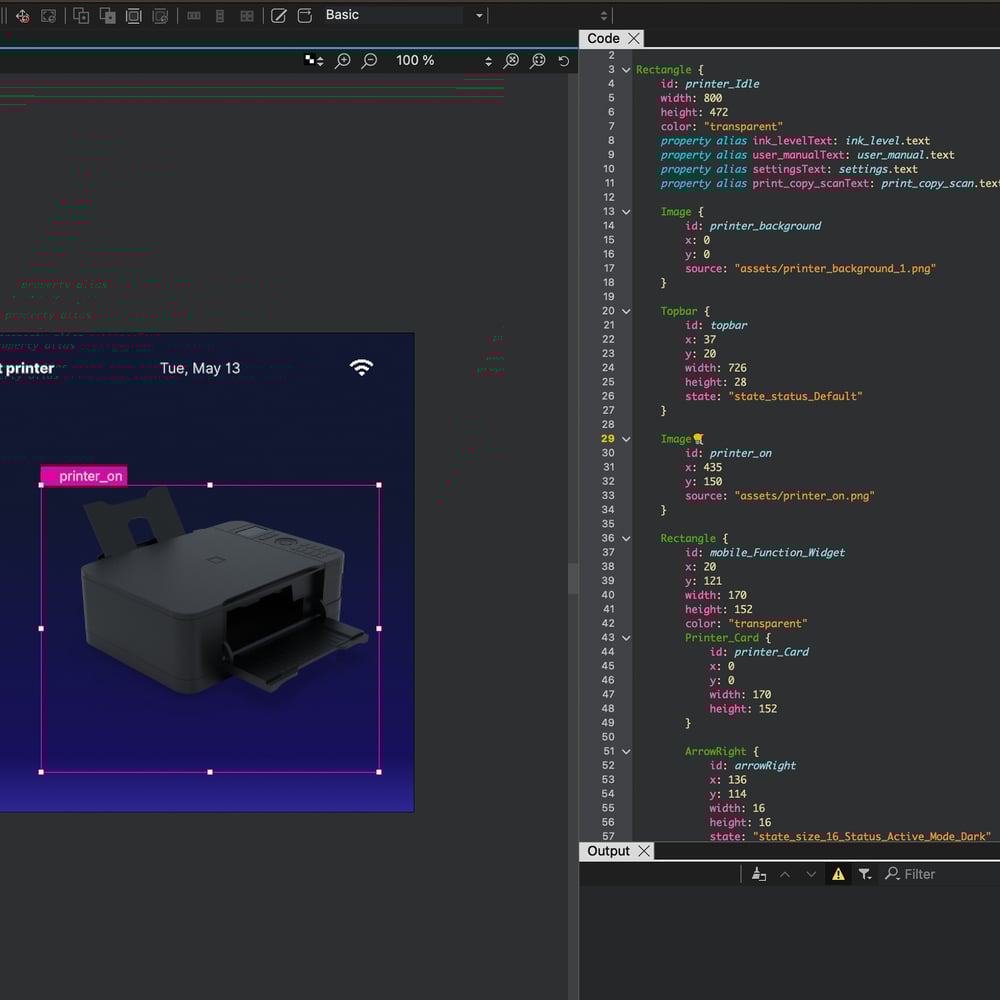The width and height of the screenshot is (1000, 1000).
Task: Click the edit annotation pencil icon
Action: [x=279, y=15]
